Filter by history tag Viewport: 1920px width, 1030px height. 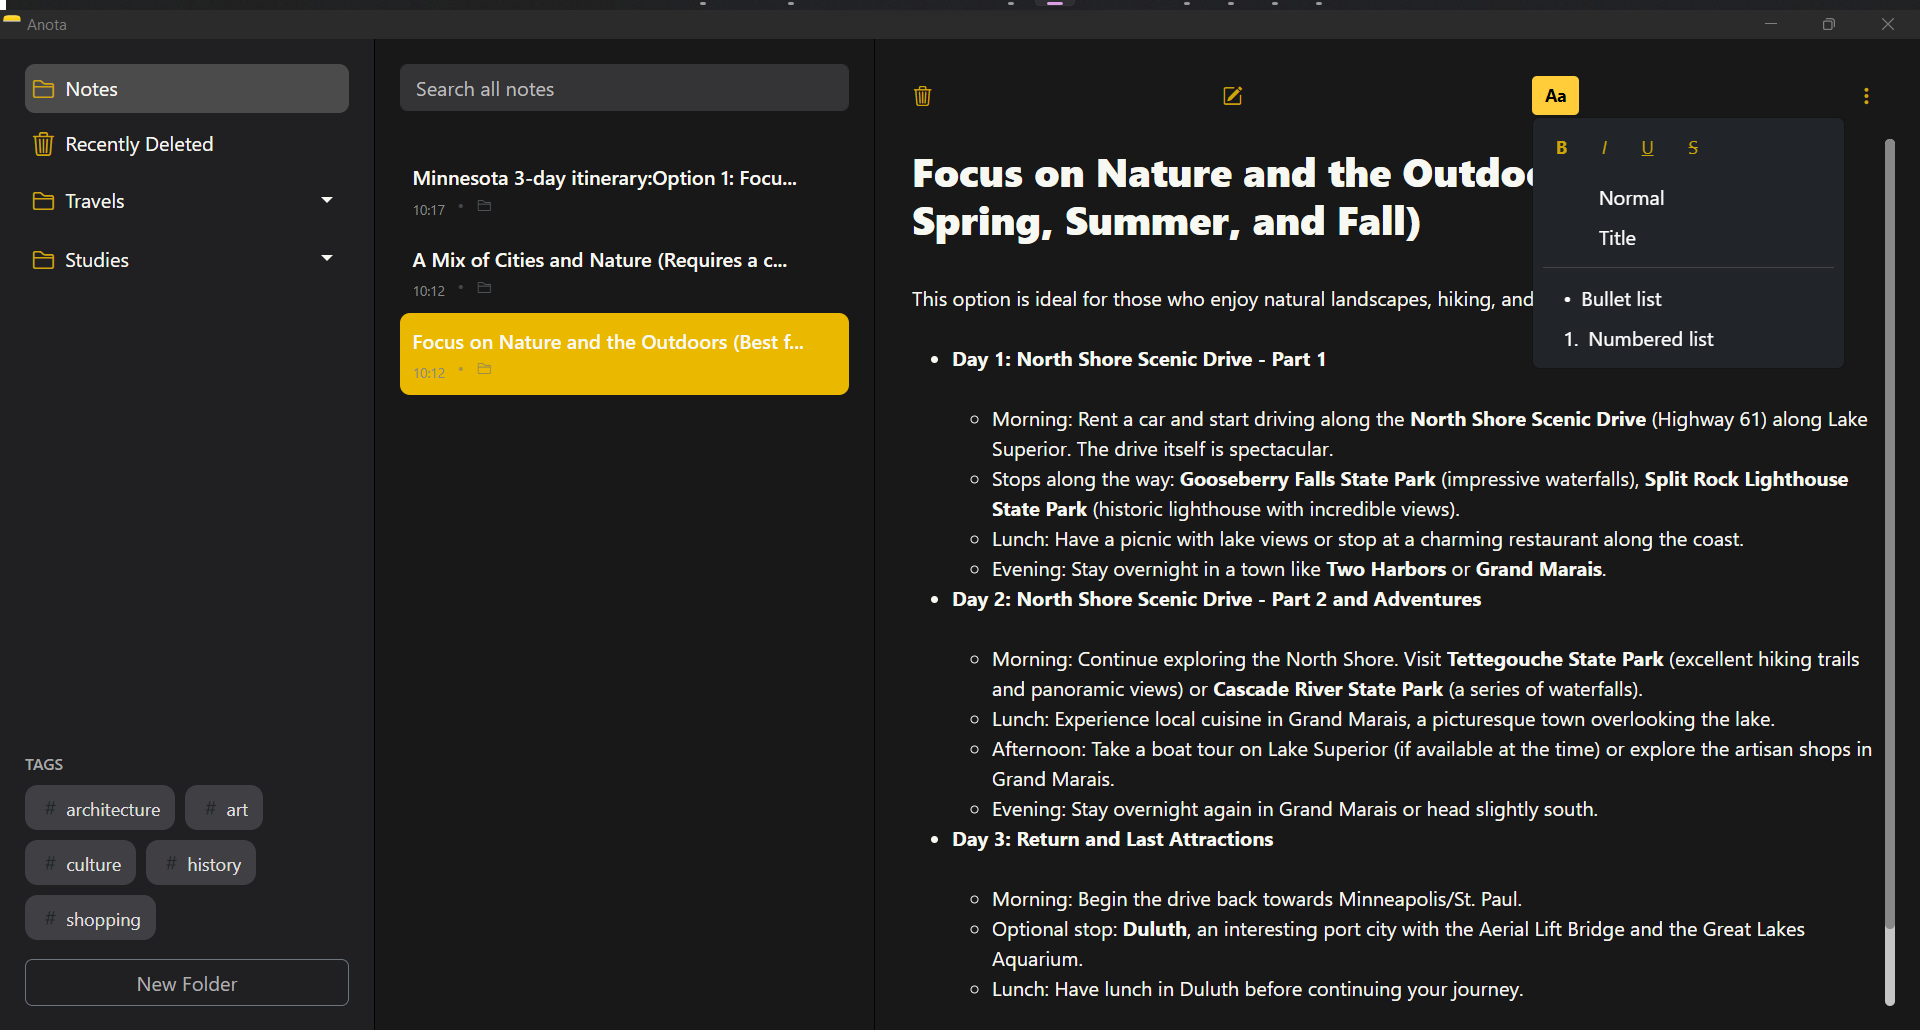201,863
